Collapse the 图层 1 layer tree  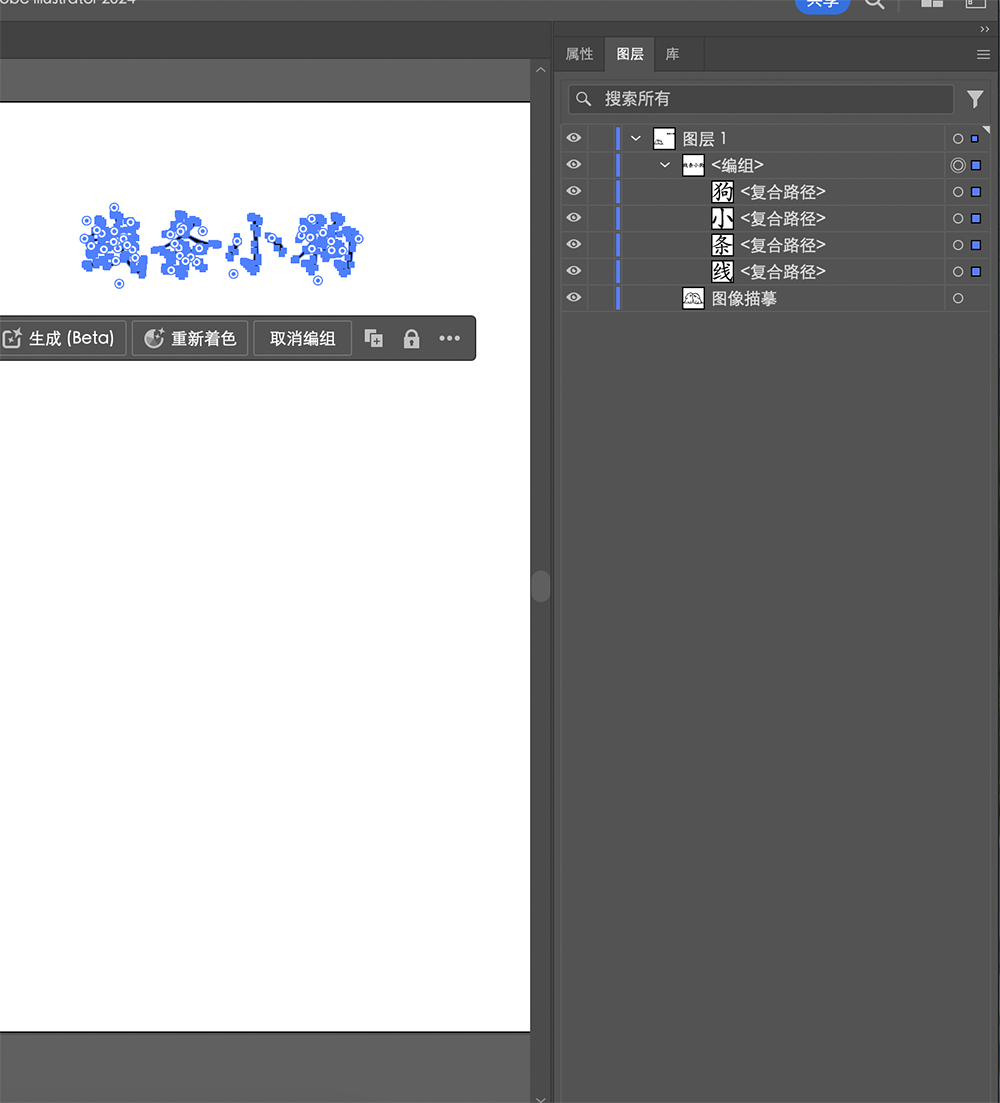[x=636, y=138]
